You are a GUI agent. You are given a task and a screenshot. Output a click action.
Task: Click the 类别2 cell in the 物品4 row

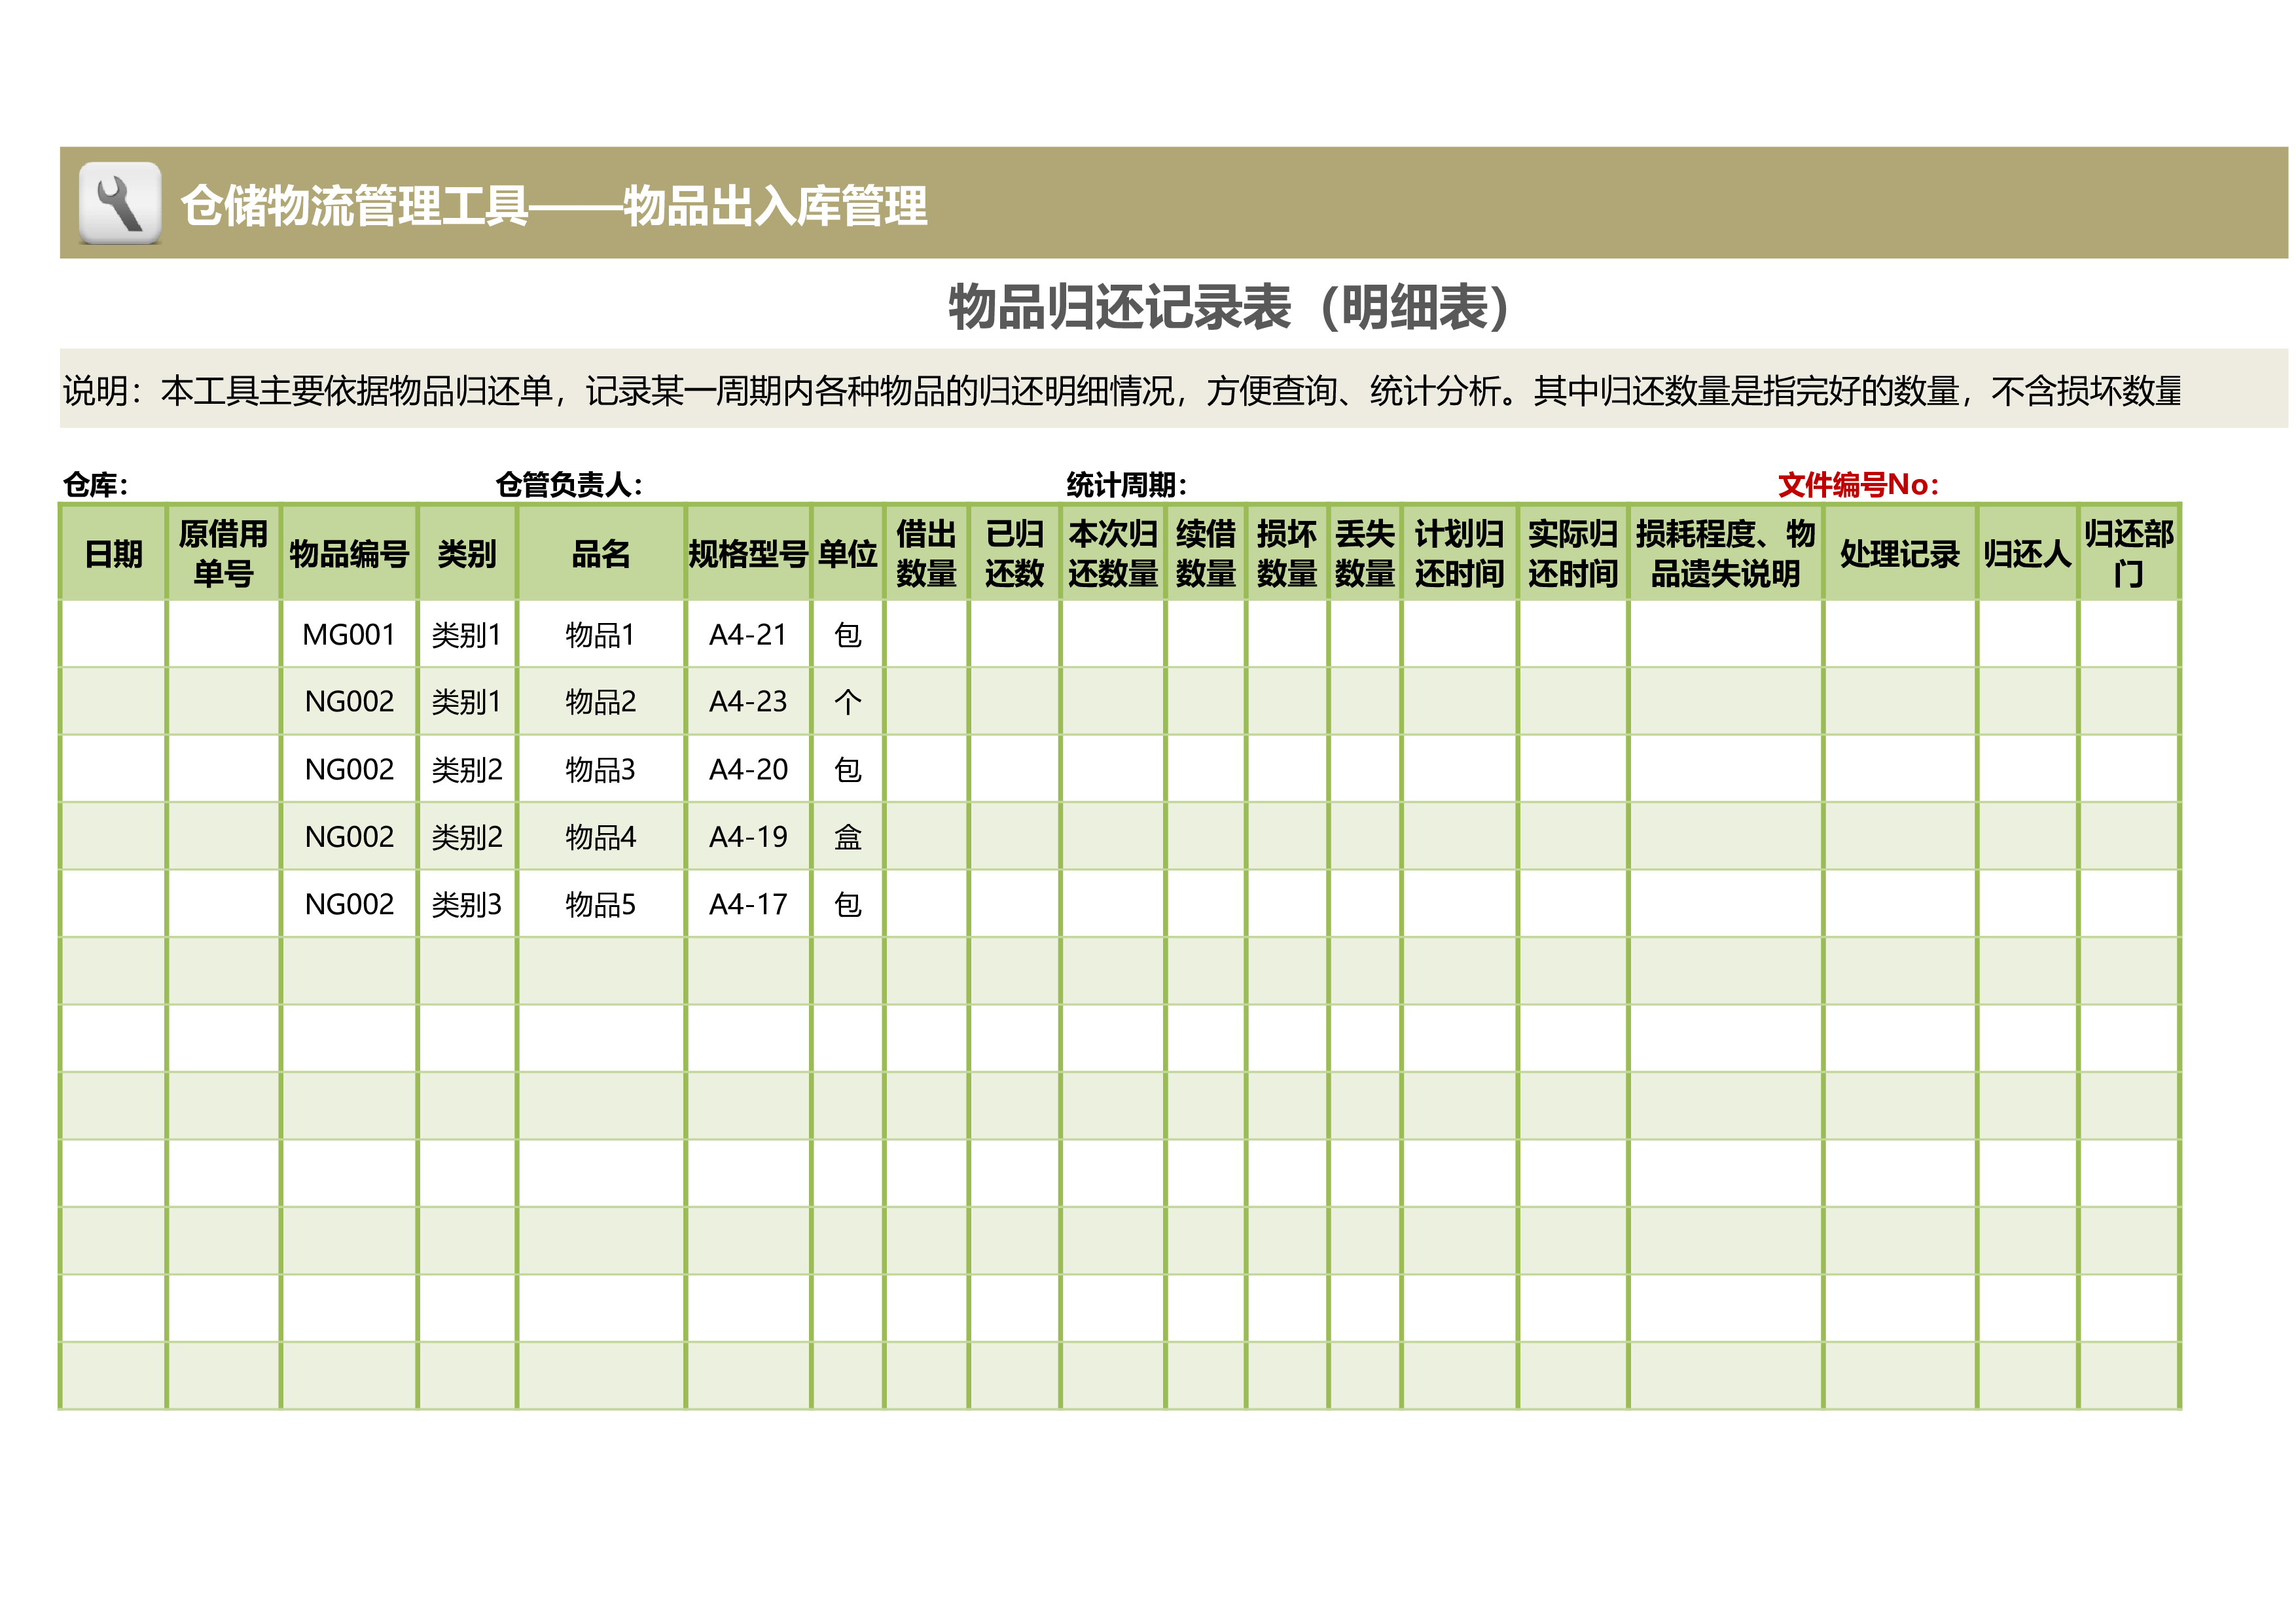(467, 836)
